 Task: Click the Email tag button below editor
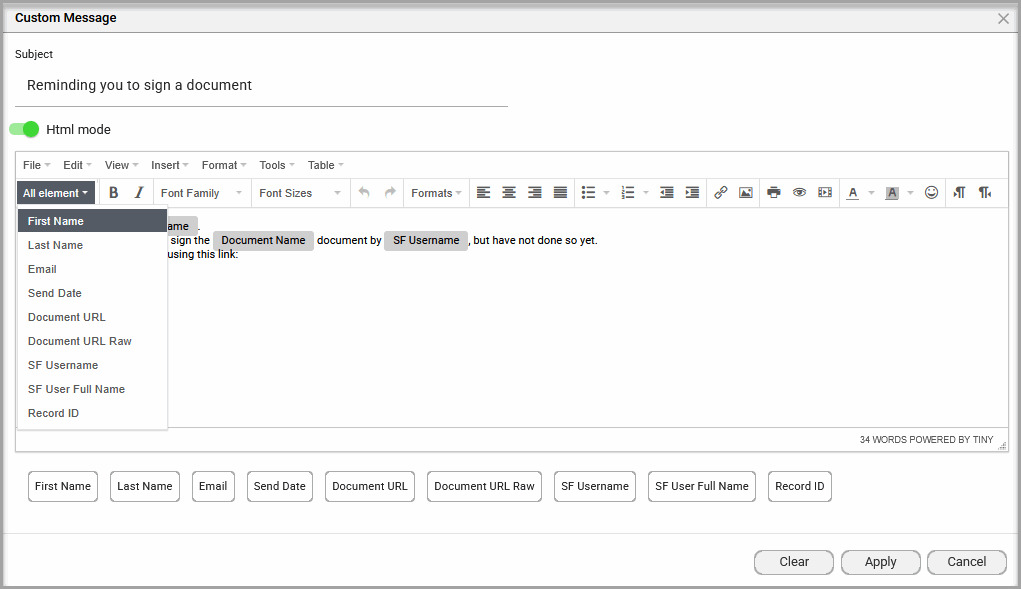pos(213,486)
